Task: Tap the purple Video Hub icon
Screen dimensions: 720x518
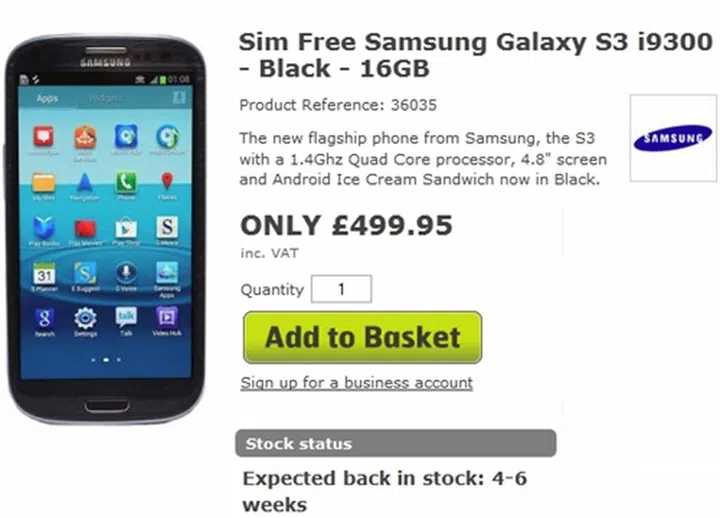Action: pyautogui.click(x=167, y=317)
